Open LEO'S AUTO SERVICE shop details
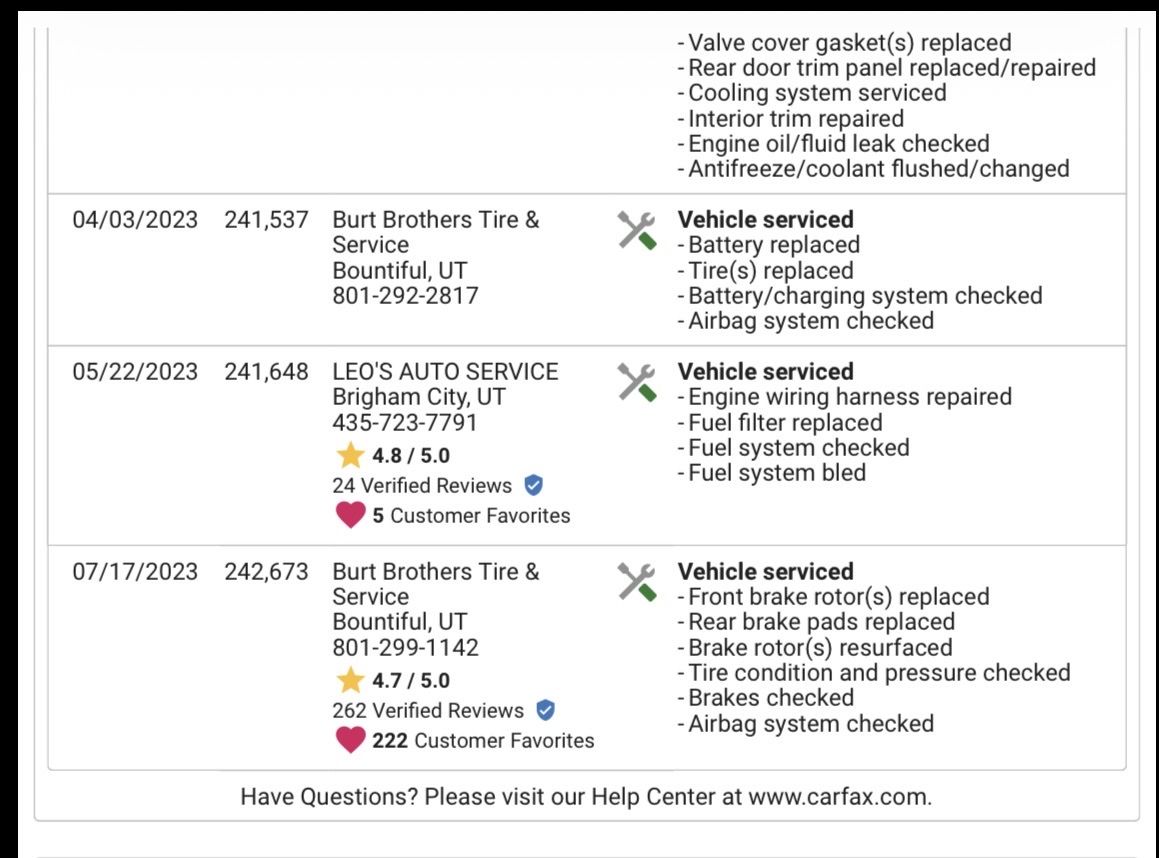 tap(445, 371)
